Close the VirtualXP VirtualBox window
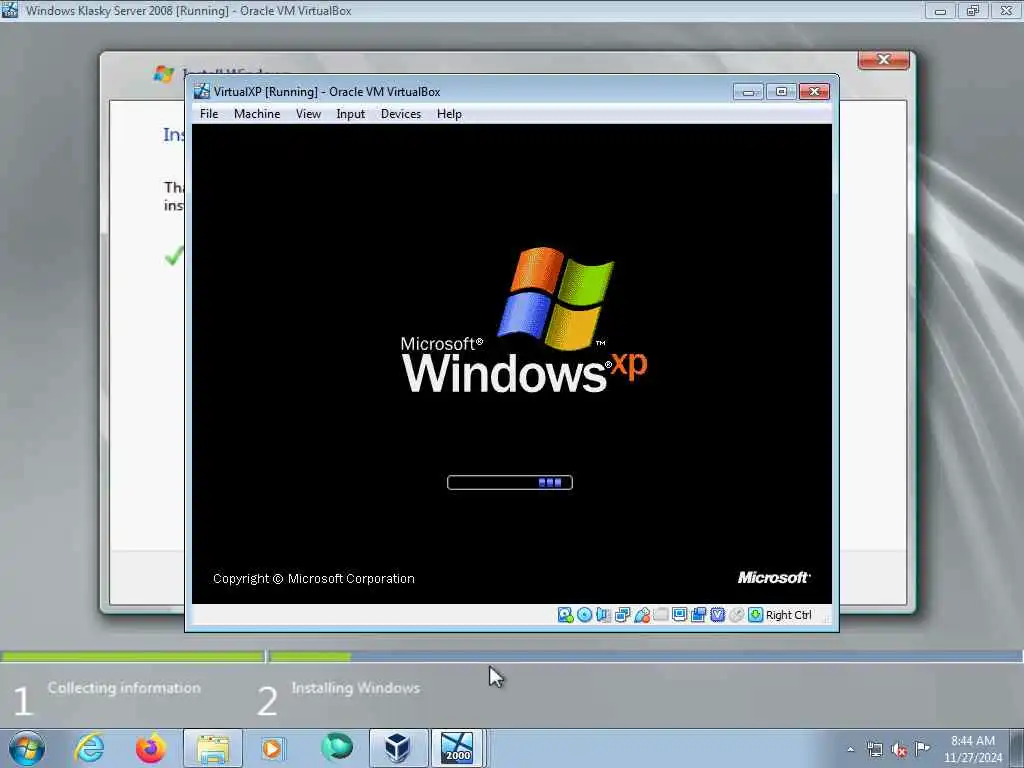Screen dimensions: 1024x768 (x=814, y=91)
